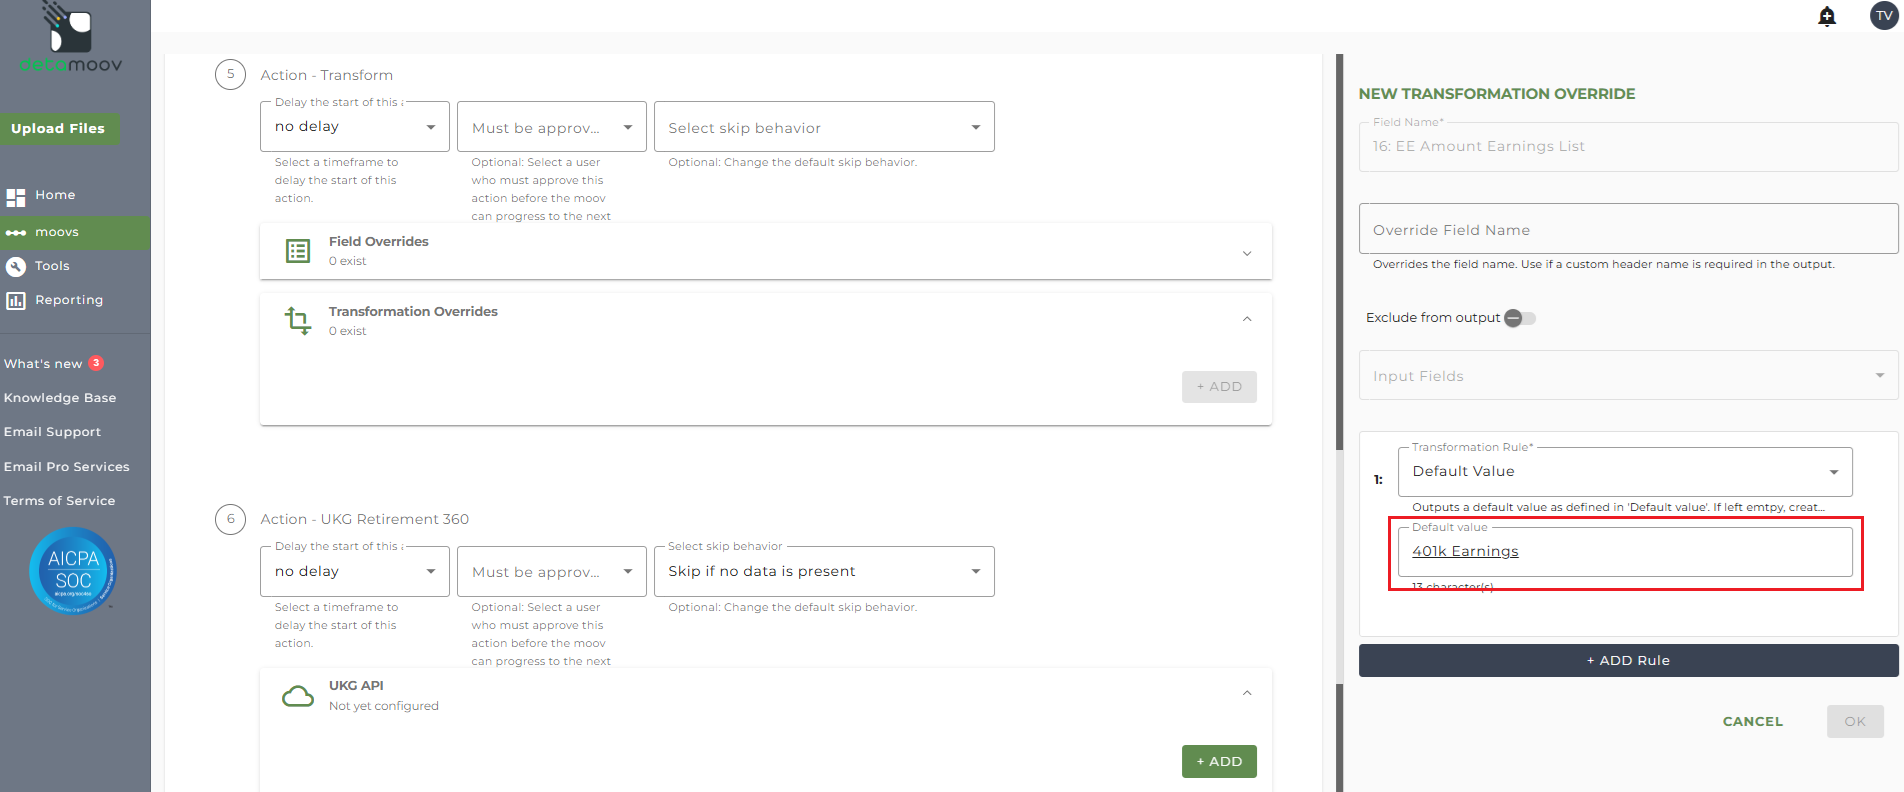Go to the Home menu item

[55, 195]
